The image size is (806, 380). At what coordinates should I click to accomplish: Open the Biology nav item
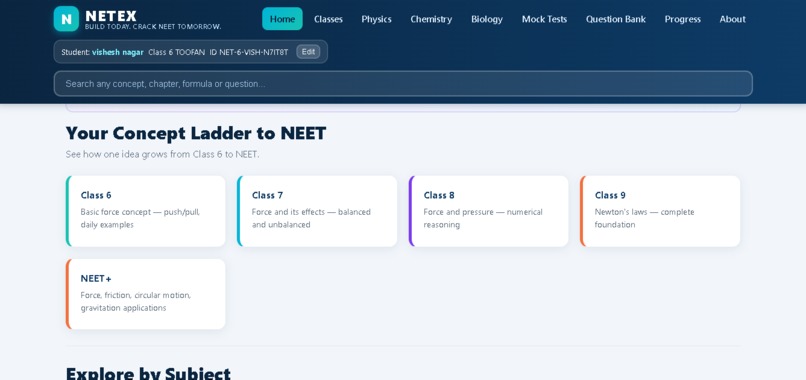point(487,19)
